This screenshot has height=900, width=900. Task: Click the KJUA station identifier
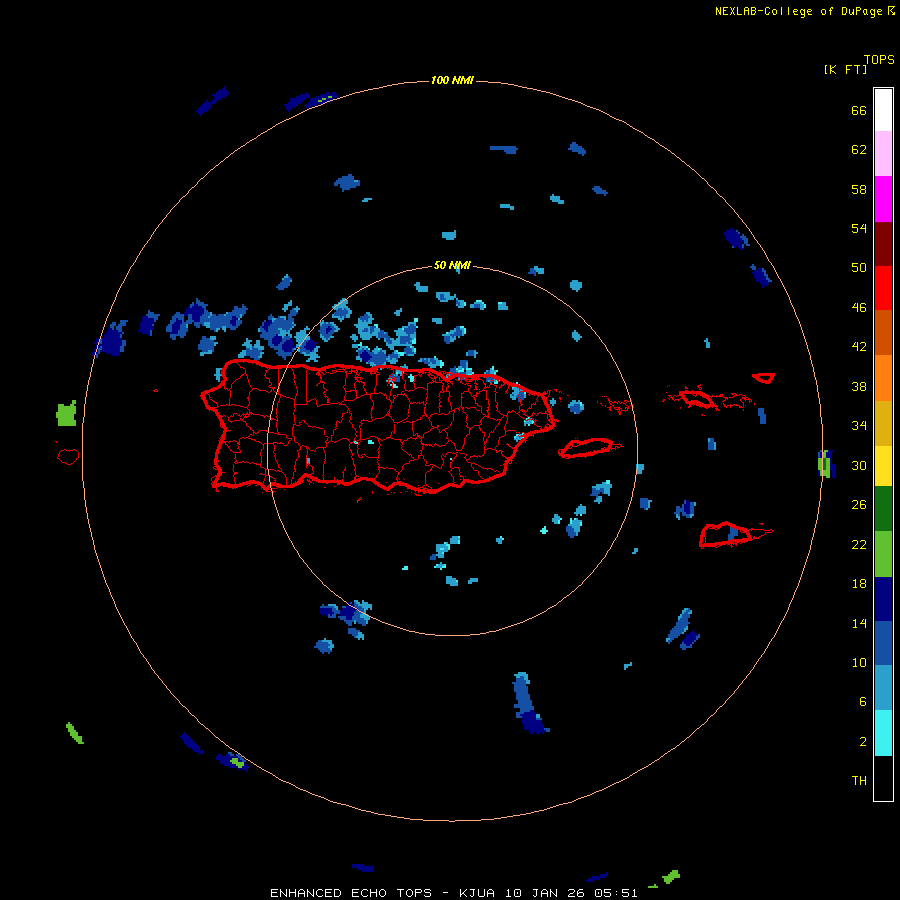(x=477, y=893)
